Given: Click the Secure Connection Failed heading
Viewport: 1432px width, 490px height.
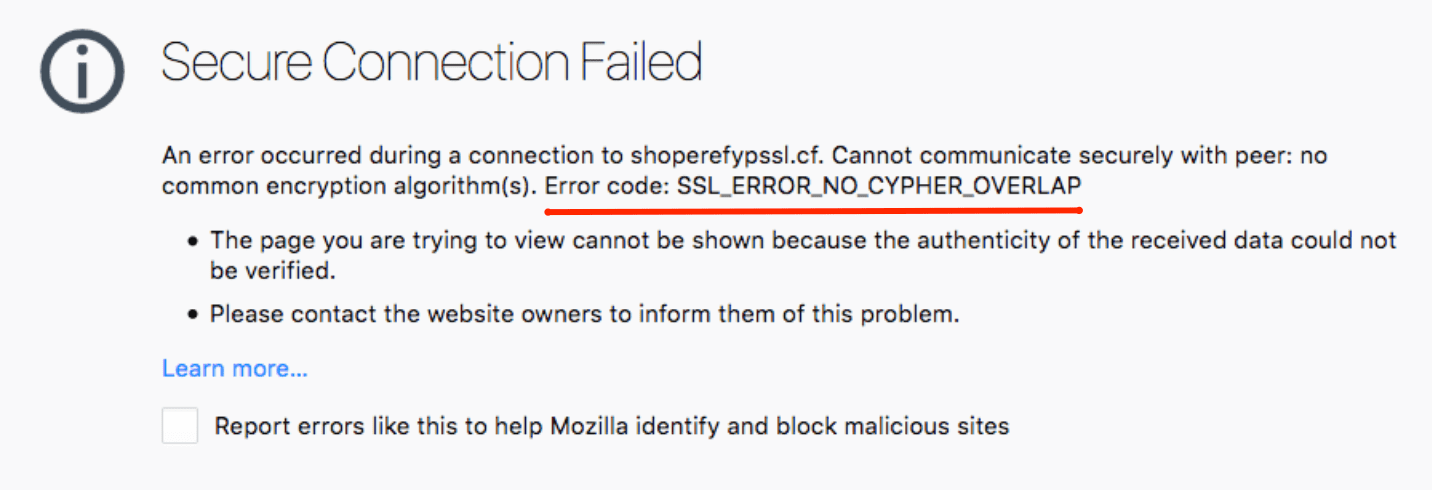Looking at the screenshot, I should coord(431,63).
